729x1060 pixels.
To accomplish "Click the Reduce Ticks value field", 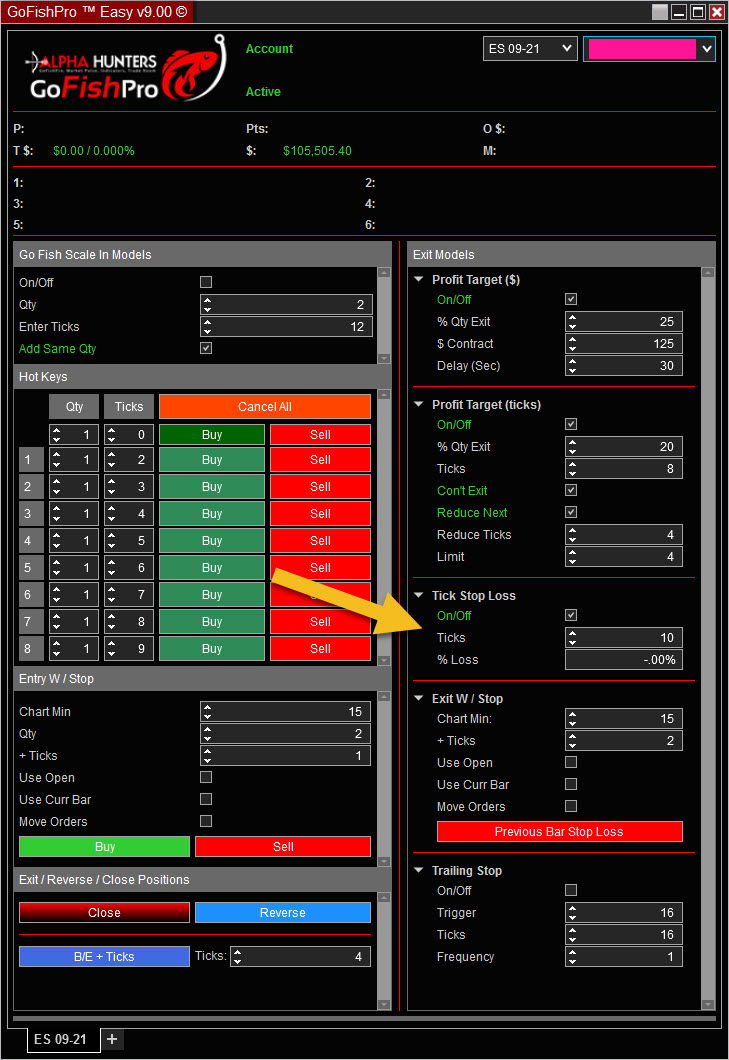I will (x=624, y=534).
